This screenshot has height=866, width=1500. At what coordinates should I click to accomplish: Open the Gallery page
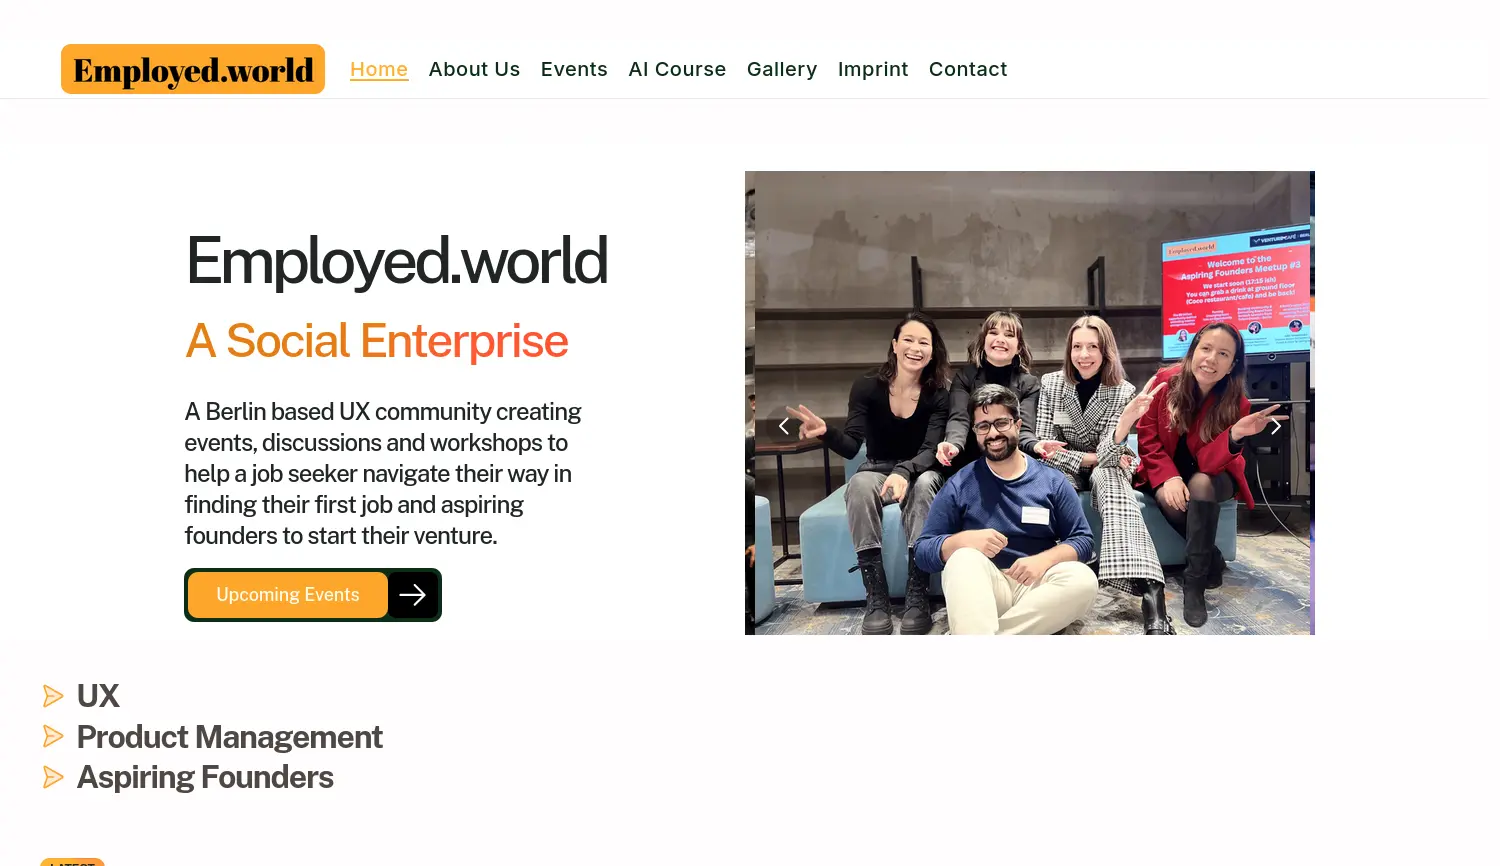pos(782,69)
